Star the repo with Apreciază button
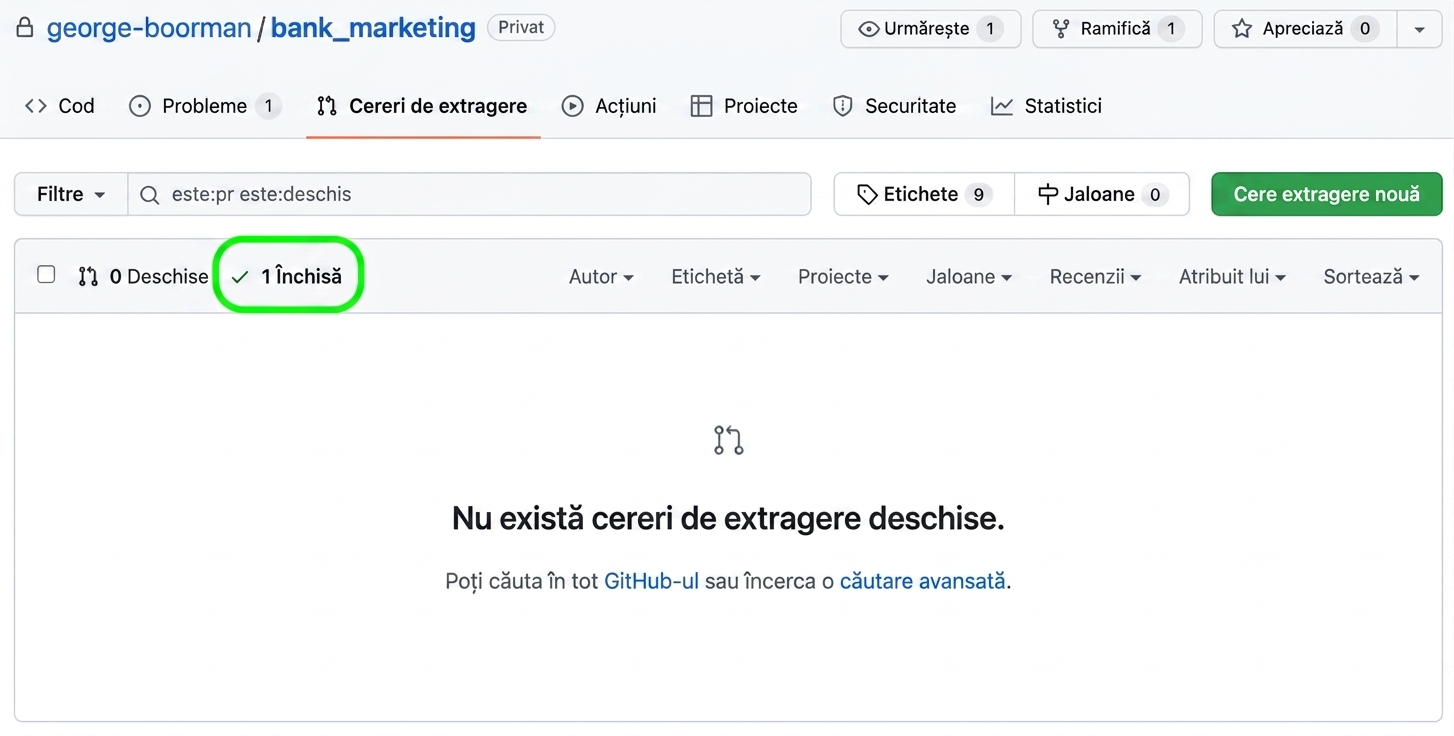Image resolution: width=1454 pixels, height=736 pixels. click(x=1307, y=29)
